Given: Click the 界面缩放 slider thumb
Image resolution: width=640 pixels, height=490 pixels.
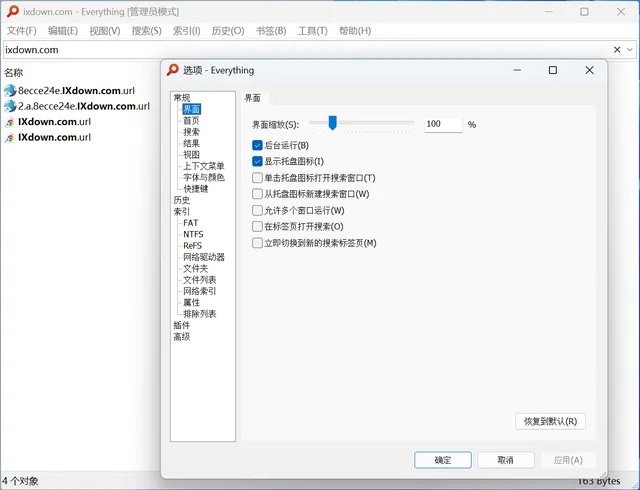Looking at the screenshot, I should [333, 122].
